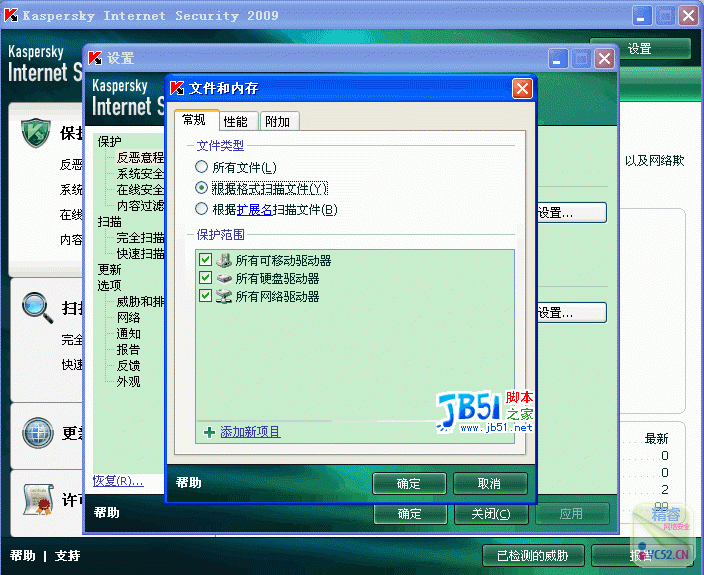Select 反恶意程序 tree item
The image size is (704, 575).
click(140, 158)
